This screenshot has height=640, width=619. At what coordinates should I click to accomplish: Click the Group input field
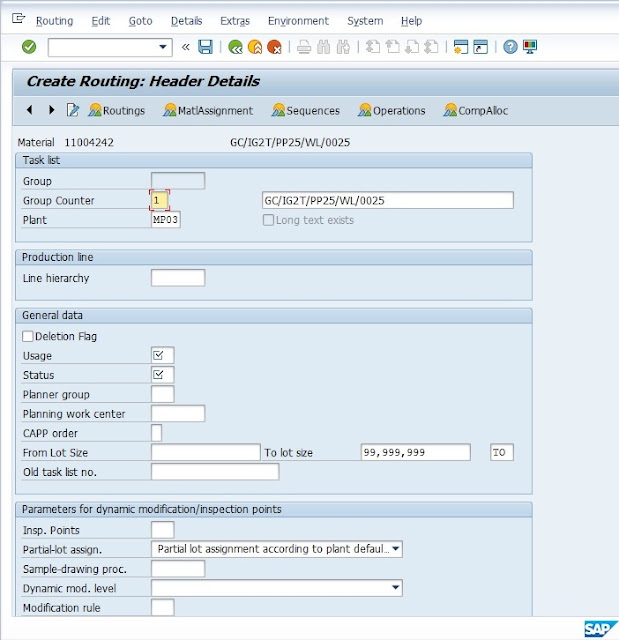pyautogui.click(x=178, y=181)
